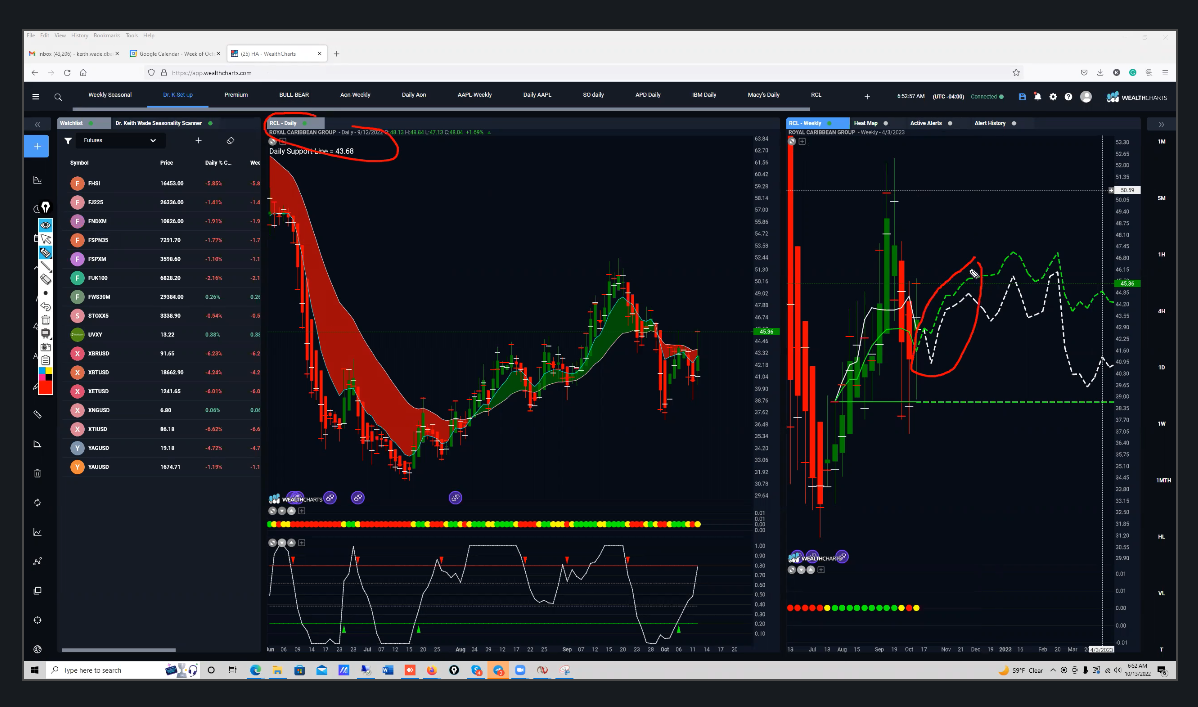
Task: Select 4H timeframe on right bar
Action: coord(1161,311)
